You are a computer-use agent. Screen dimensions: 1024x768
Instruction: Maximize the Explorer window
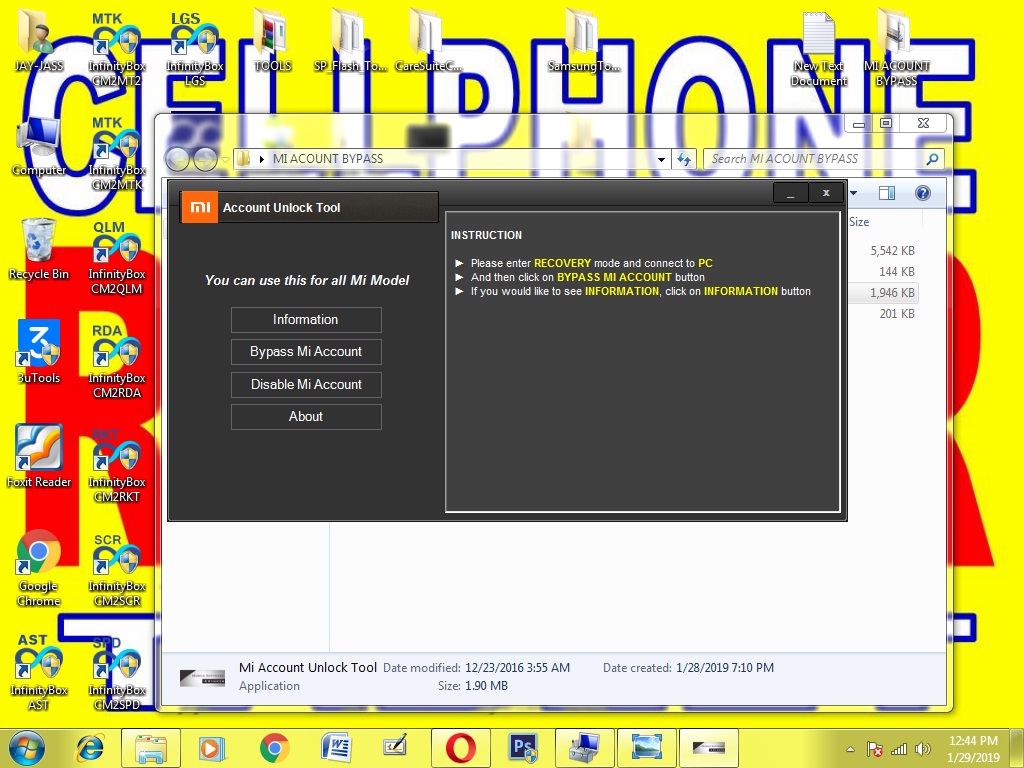tap(886, 123)
